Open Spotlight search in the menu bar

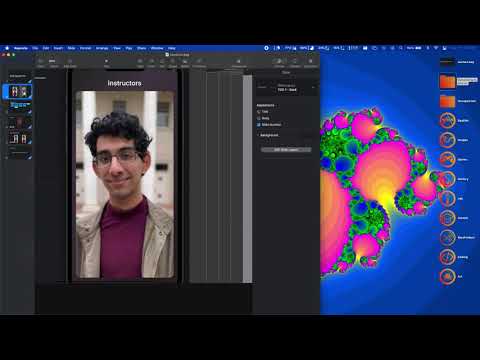pos(401,48)
